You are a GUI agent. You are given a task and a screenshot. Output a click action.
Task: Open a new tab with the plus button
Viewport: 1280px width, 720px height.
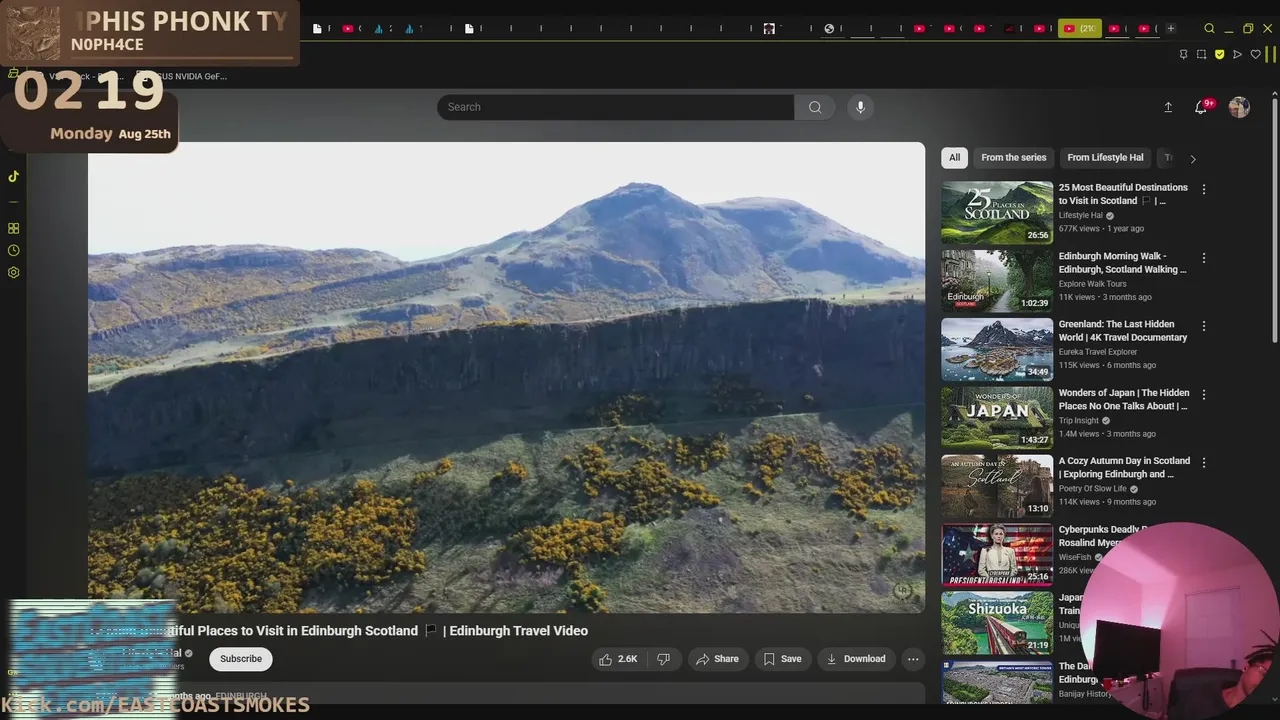1170,28
